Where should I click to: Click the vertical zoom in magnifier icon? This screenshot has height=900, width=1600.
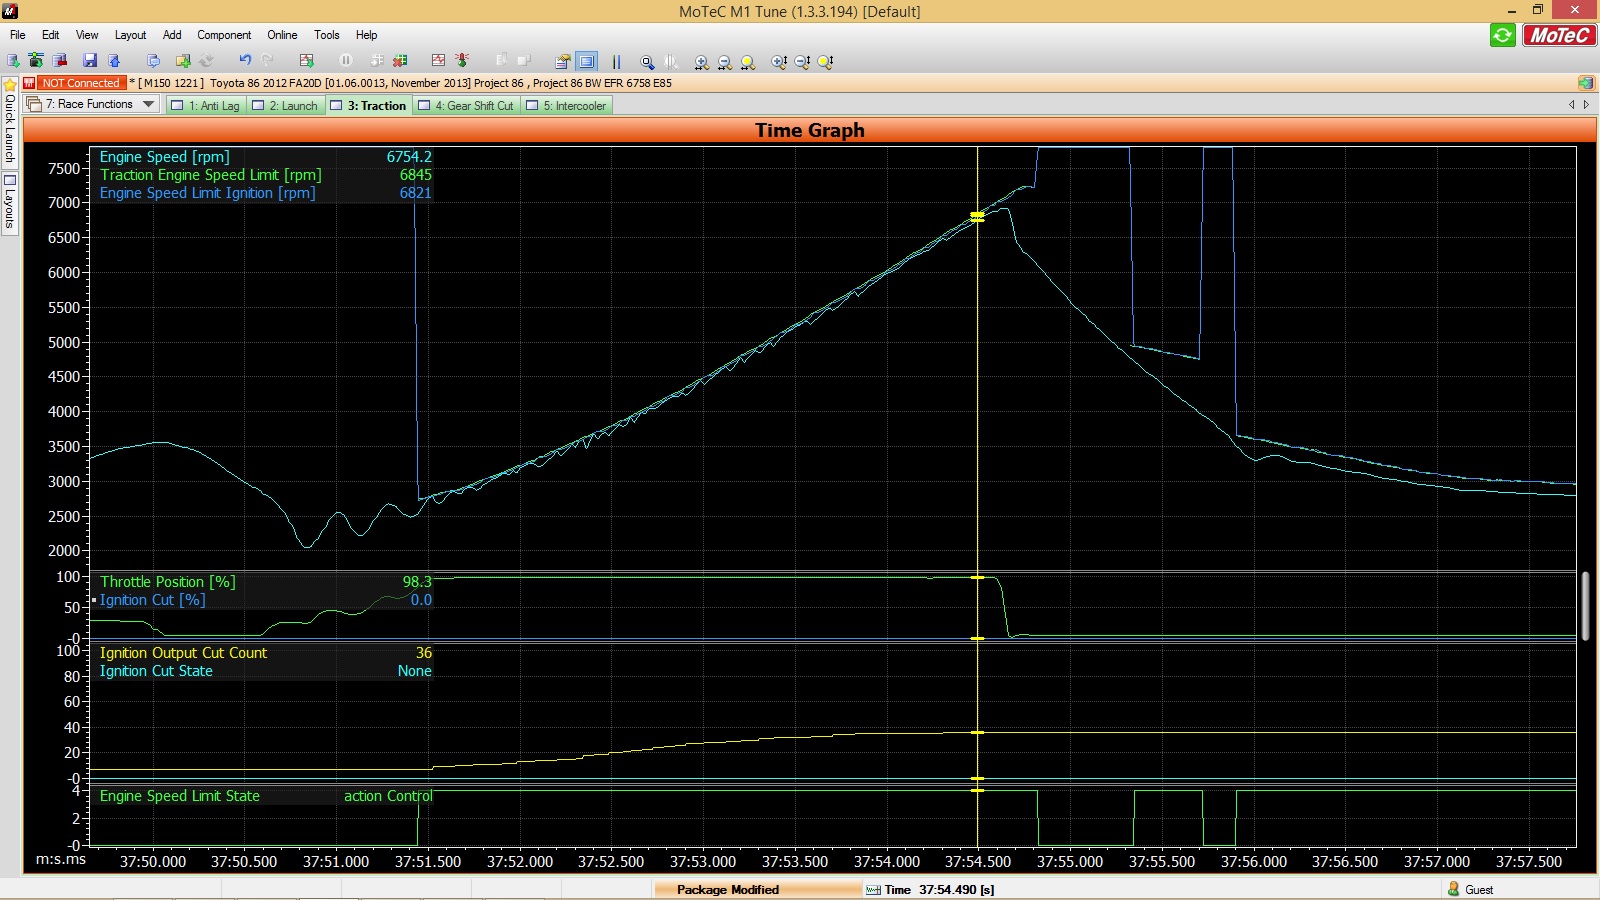(x=779, y=61)
